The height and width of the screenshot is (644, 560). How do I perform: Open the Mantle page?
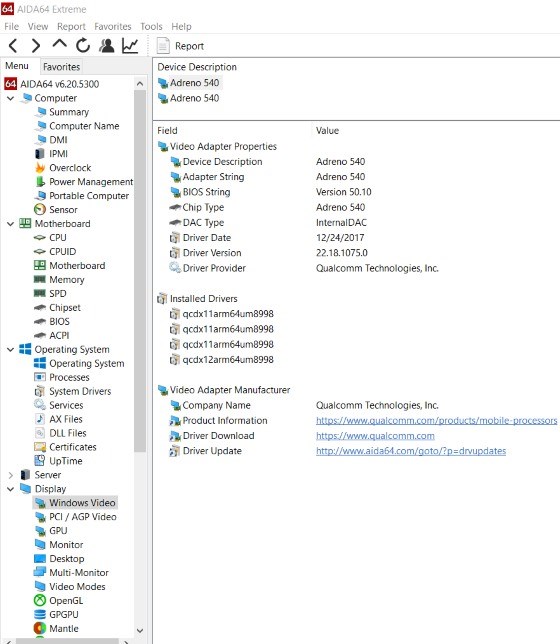(x=56, y=629)
